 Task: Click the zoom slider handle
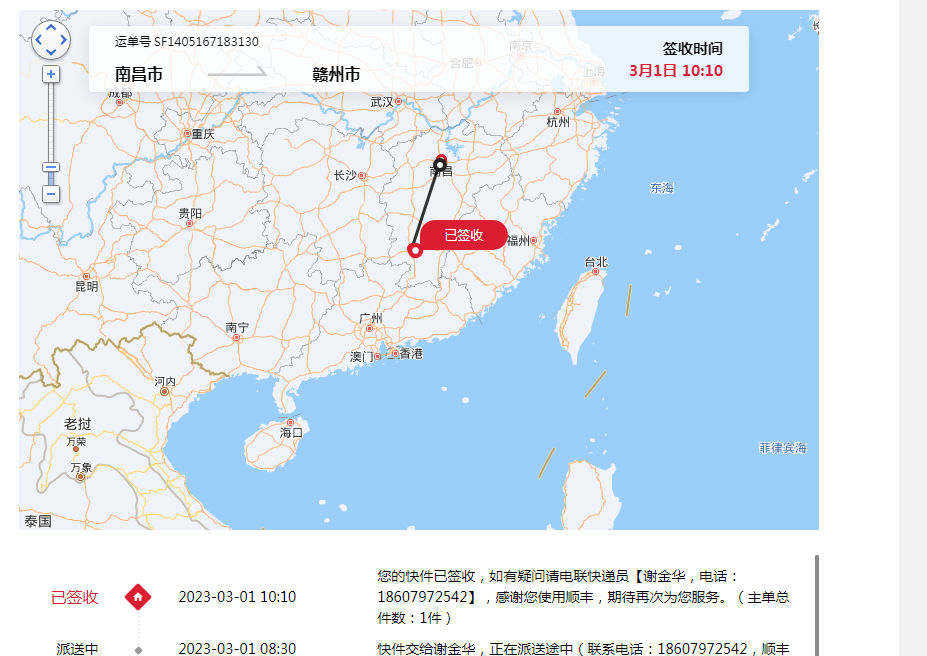[51, 167]
